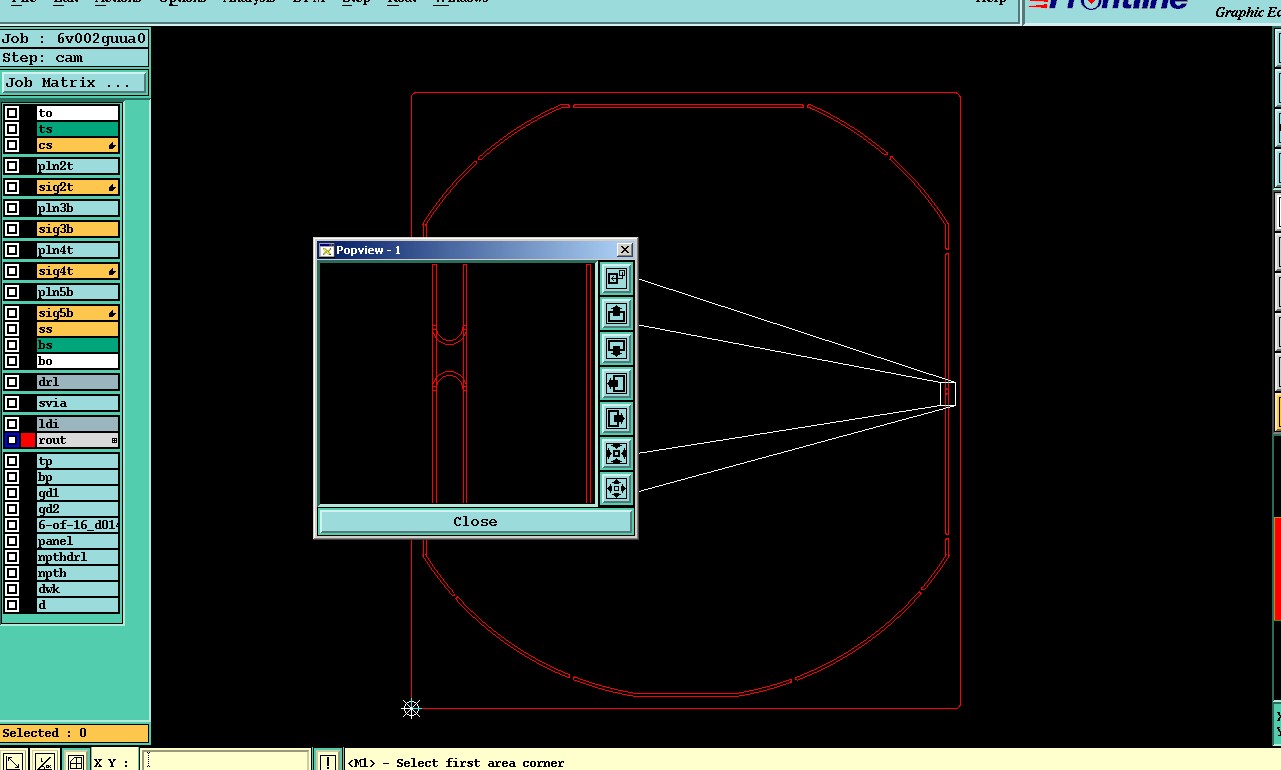Image resolution: width=1281 pixels, height=770 pixels.
Task: Click the exclamation mark message icon
Action: point(328,761)
